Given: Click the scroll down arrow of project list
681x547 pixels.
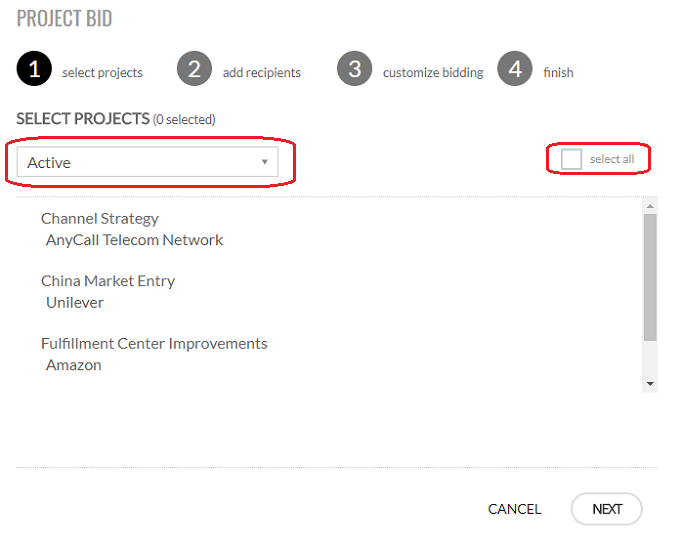Looking at the screenshot, I should point(650,383).
